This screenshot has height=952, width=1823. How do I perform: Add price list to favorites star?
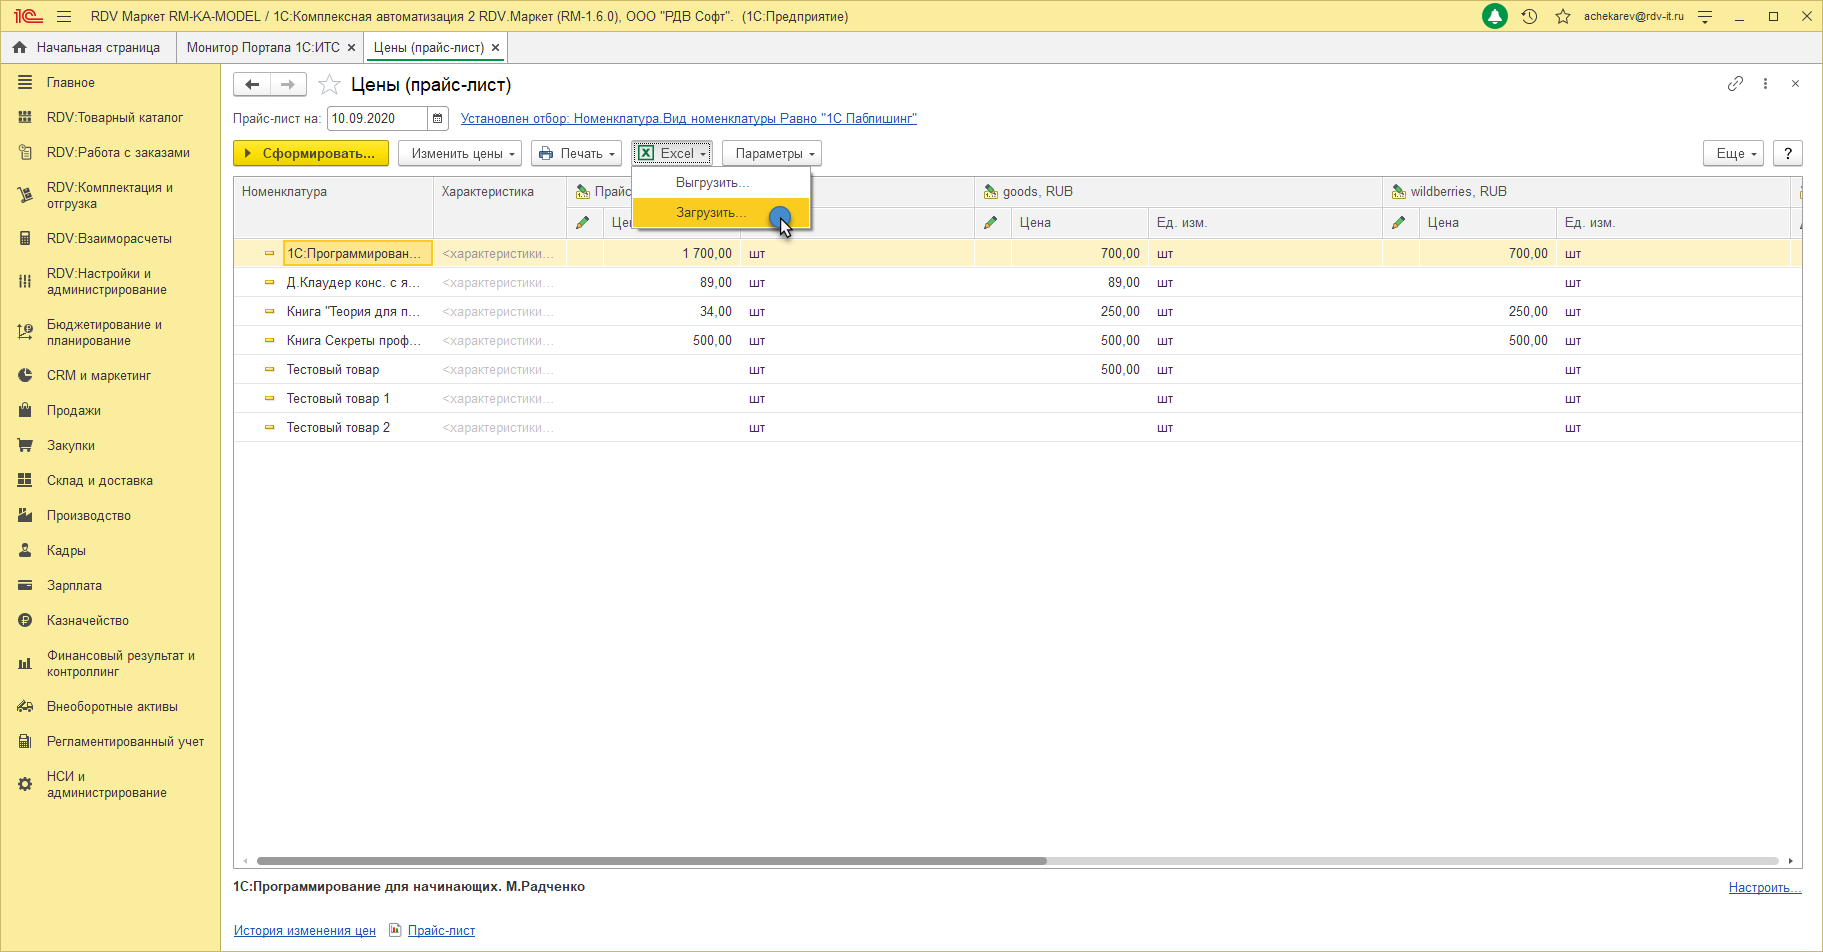329,85
